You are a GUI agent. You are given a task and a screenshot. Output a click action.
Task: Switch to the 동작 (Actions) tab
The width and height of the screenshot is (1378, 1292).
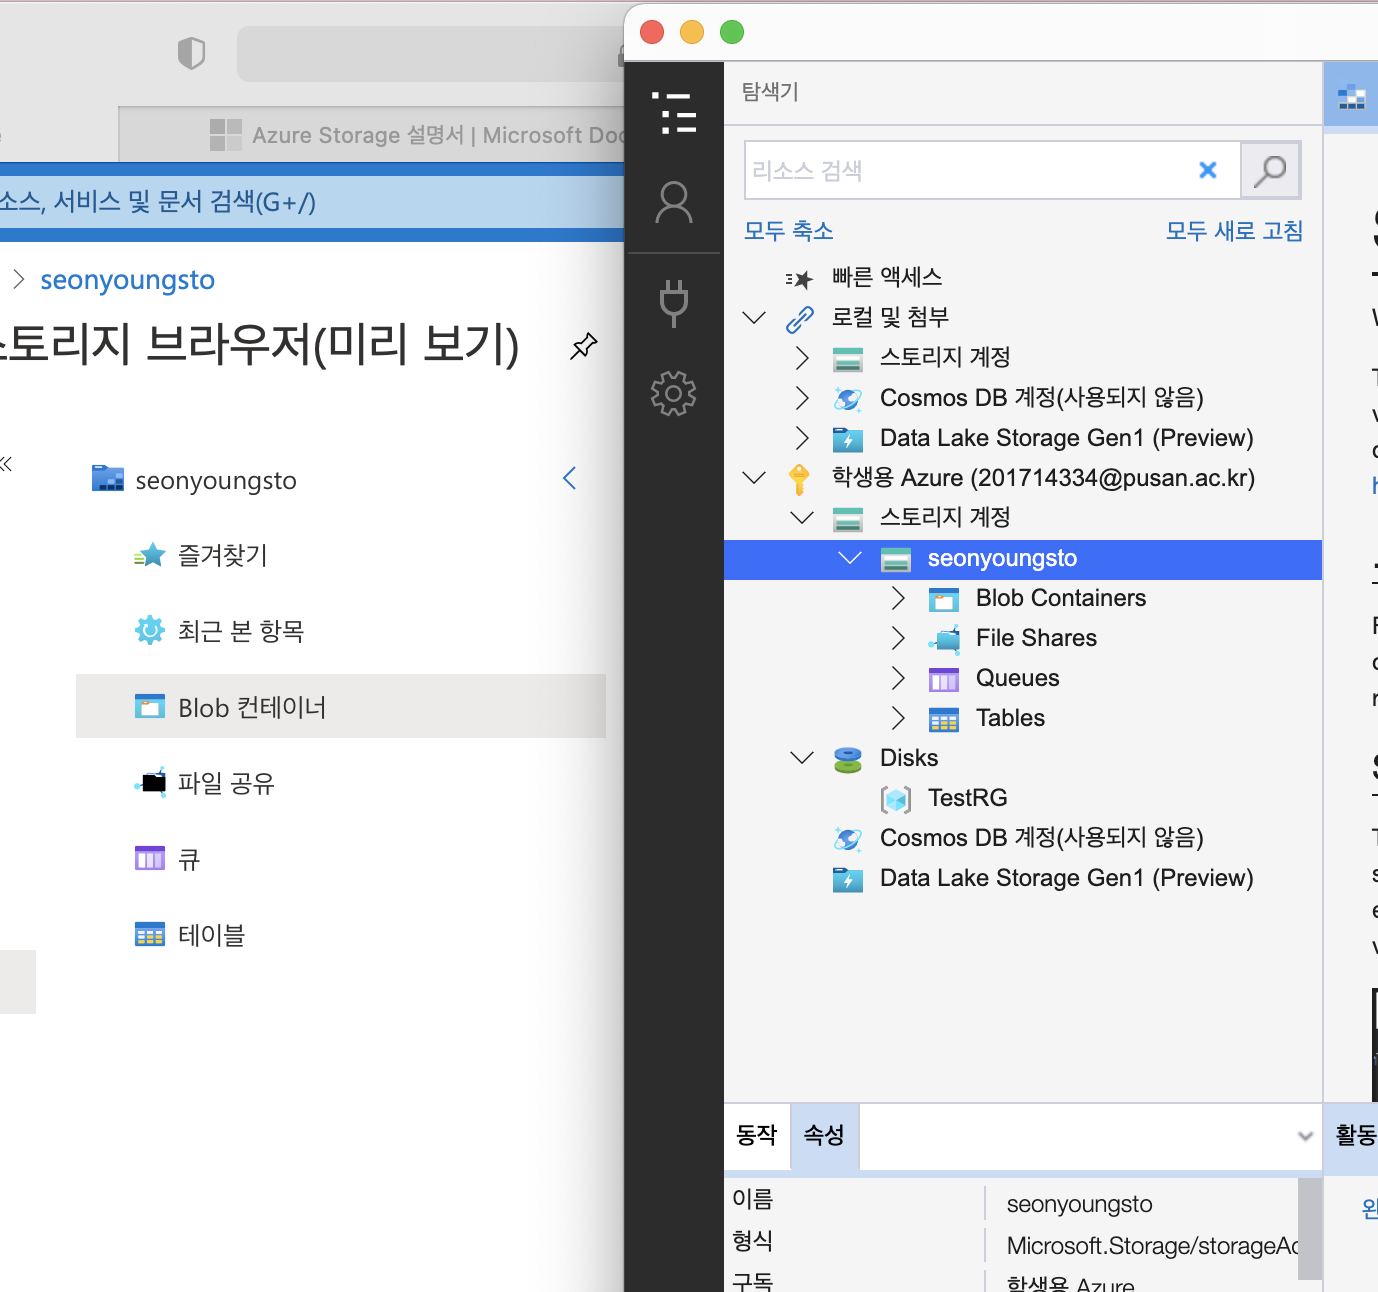(757, 1136)
